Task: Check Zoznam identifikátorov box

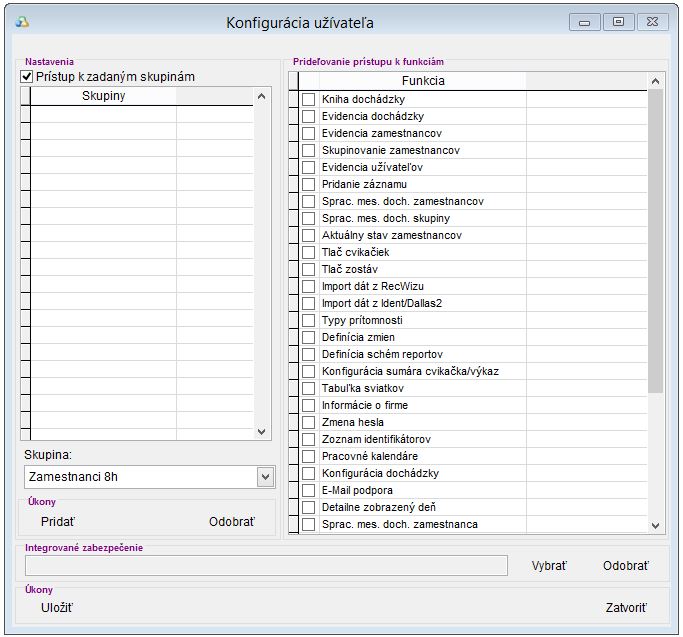Action: [308, 439]
